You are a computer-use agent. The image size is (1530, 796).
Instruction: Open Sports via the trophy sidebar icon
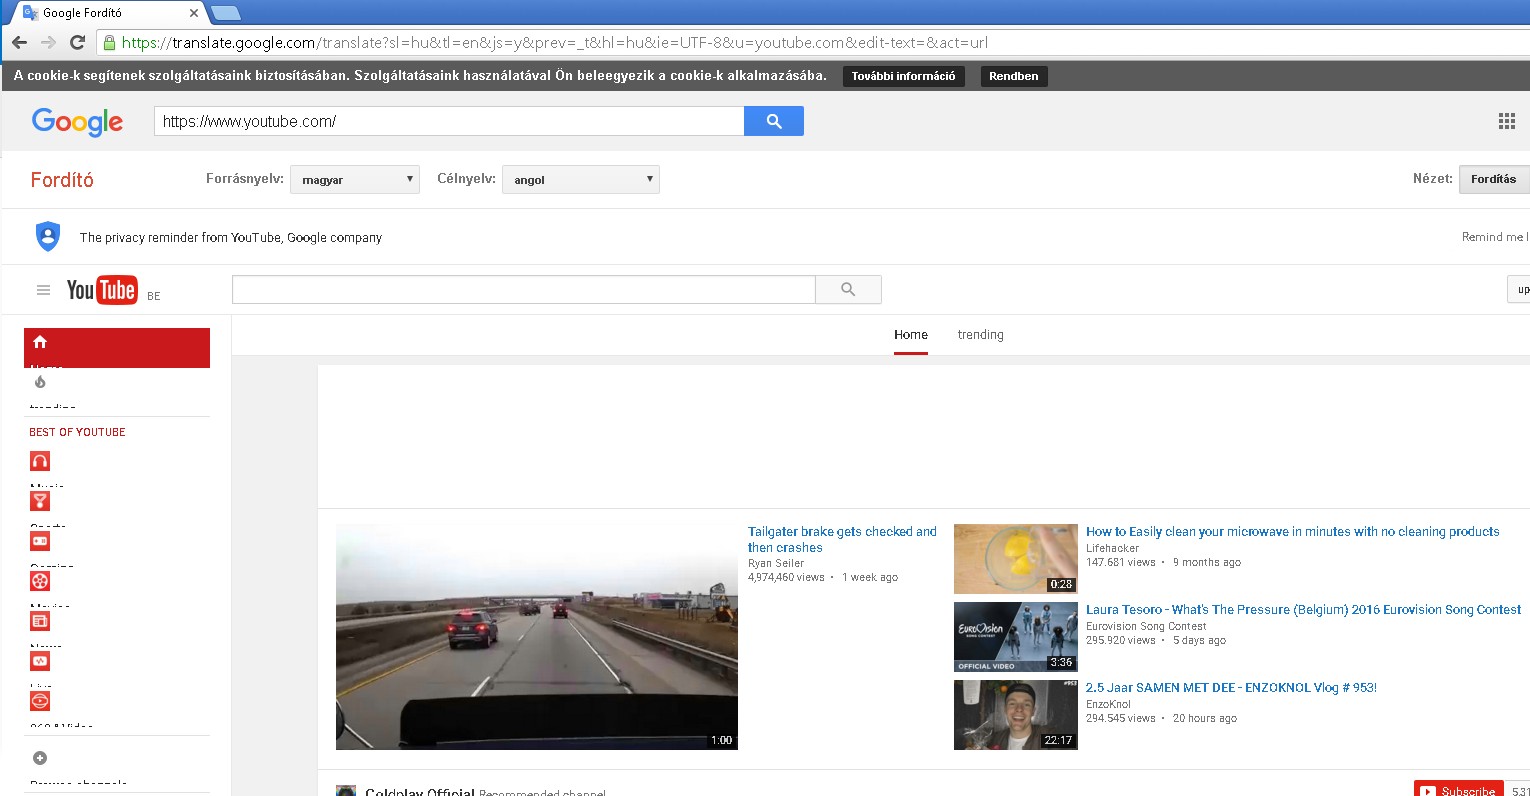(40, 501)
